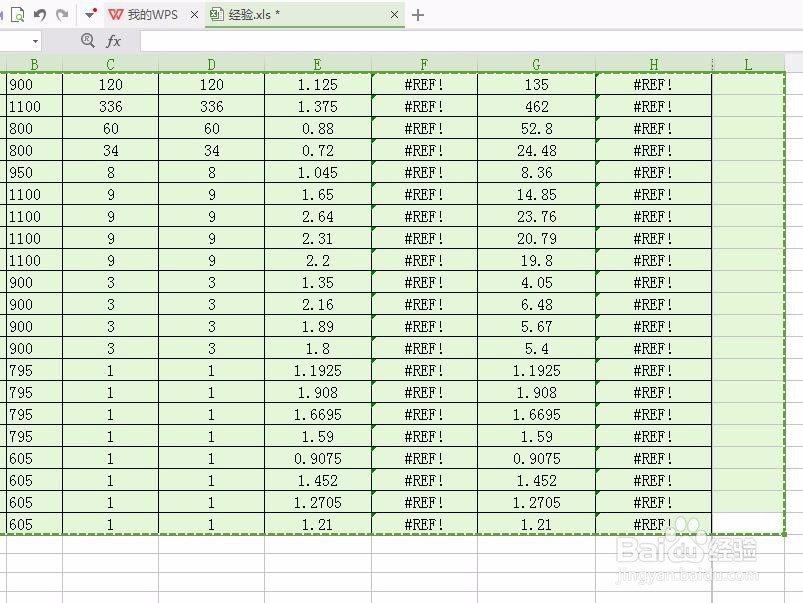Select column D header
The width and height of the screenshot is (803, 603).
[x=212, y=65]
